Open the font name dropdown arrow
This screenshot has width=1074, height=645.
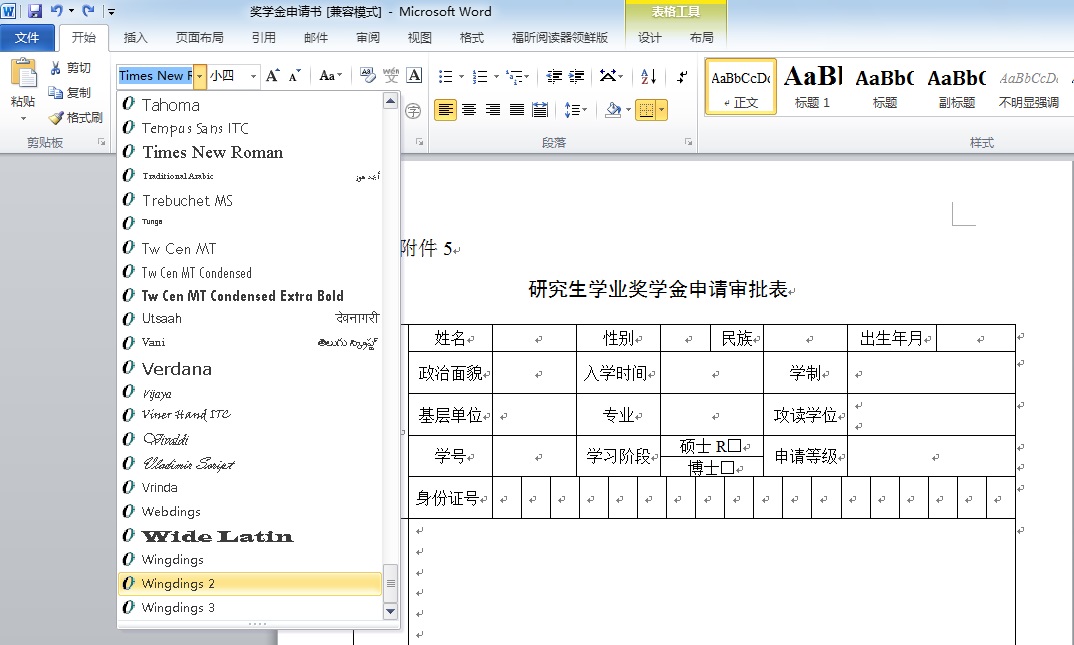pos(199,76)
